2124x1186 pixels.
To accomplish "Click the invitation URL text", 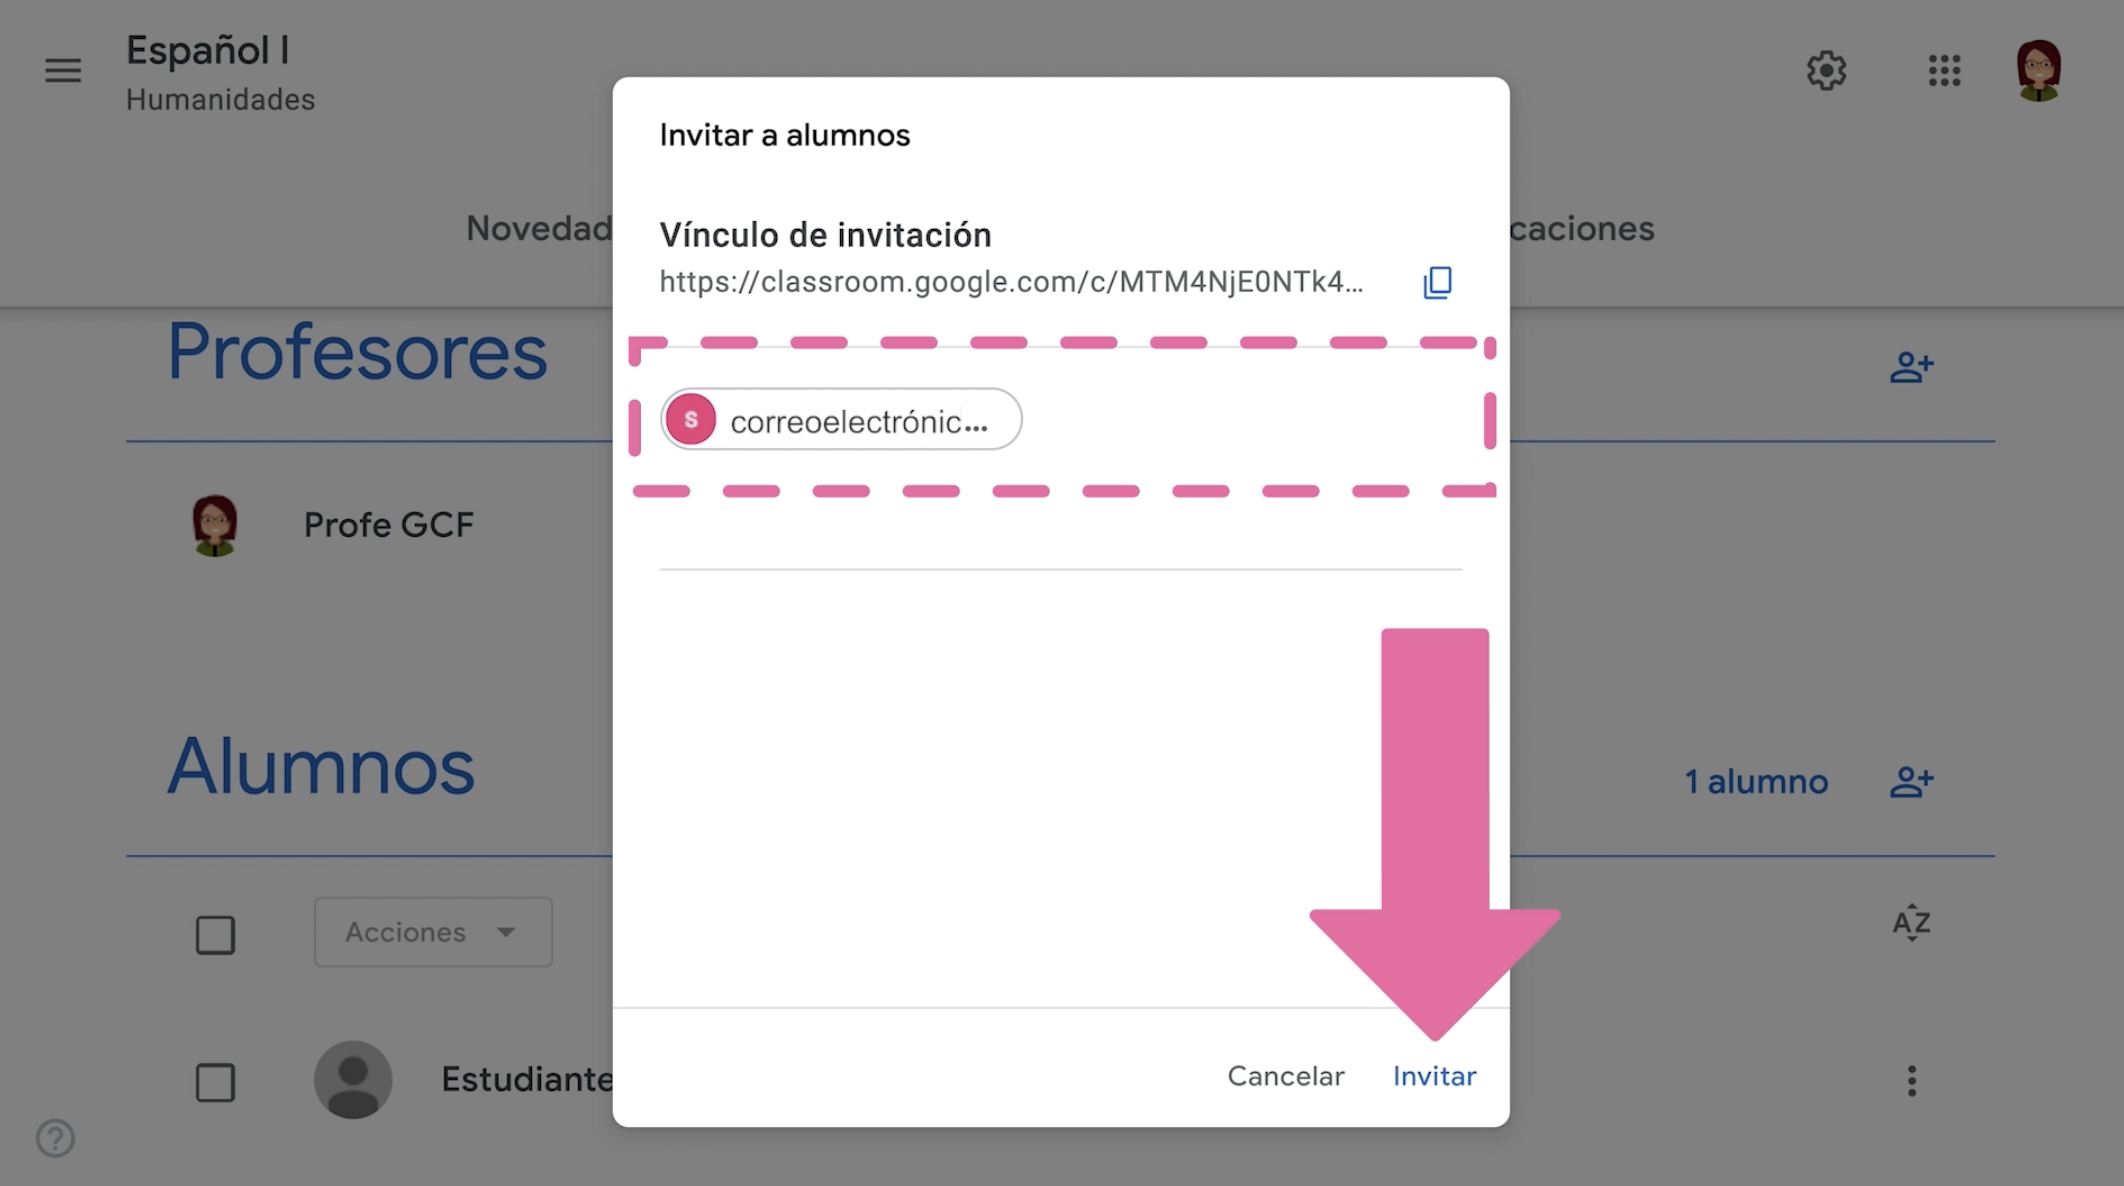I will [1011, 282].
